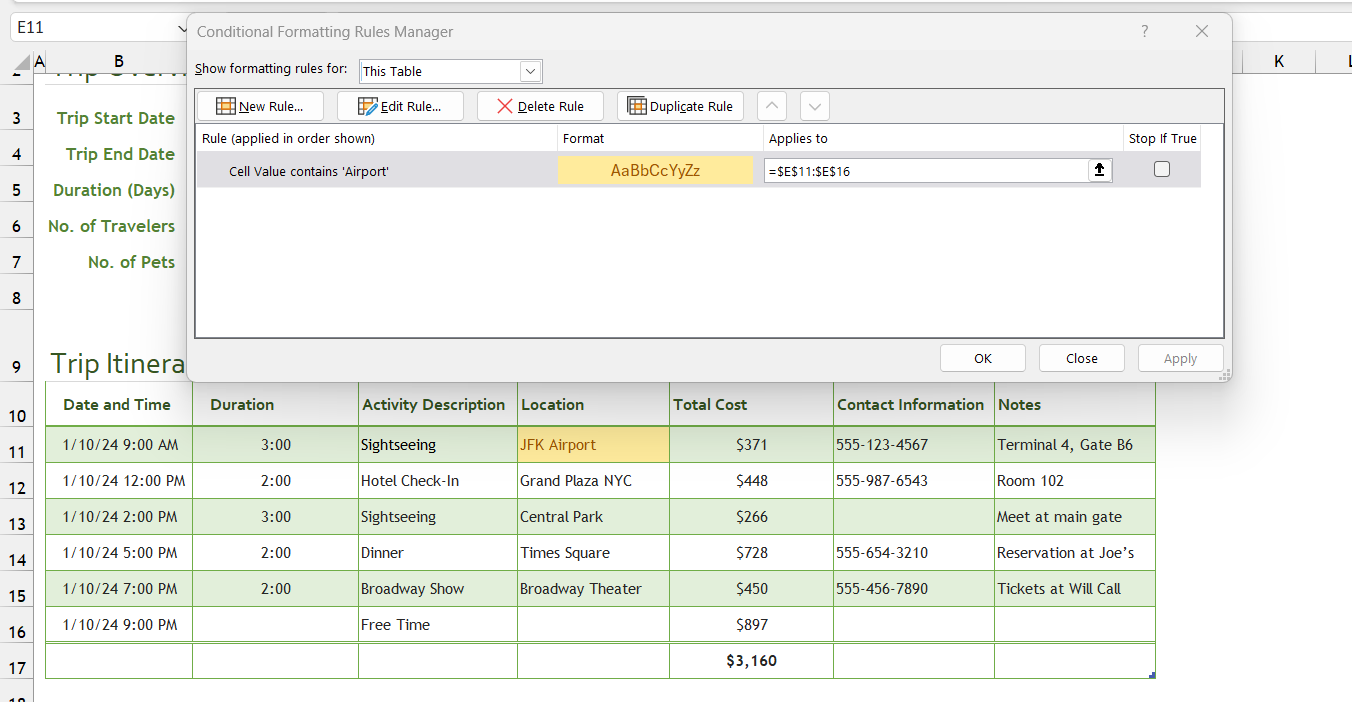
Task: Click '555-123-4567' contact cell
Action: [x=914, y=445]
